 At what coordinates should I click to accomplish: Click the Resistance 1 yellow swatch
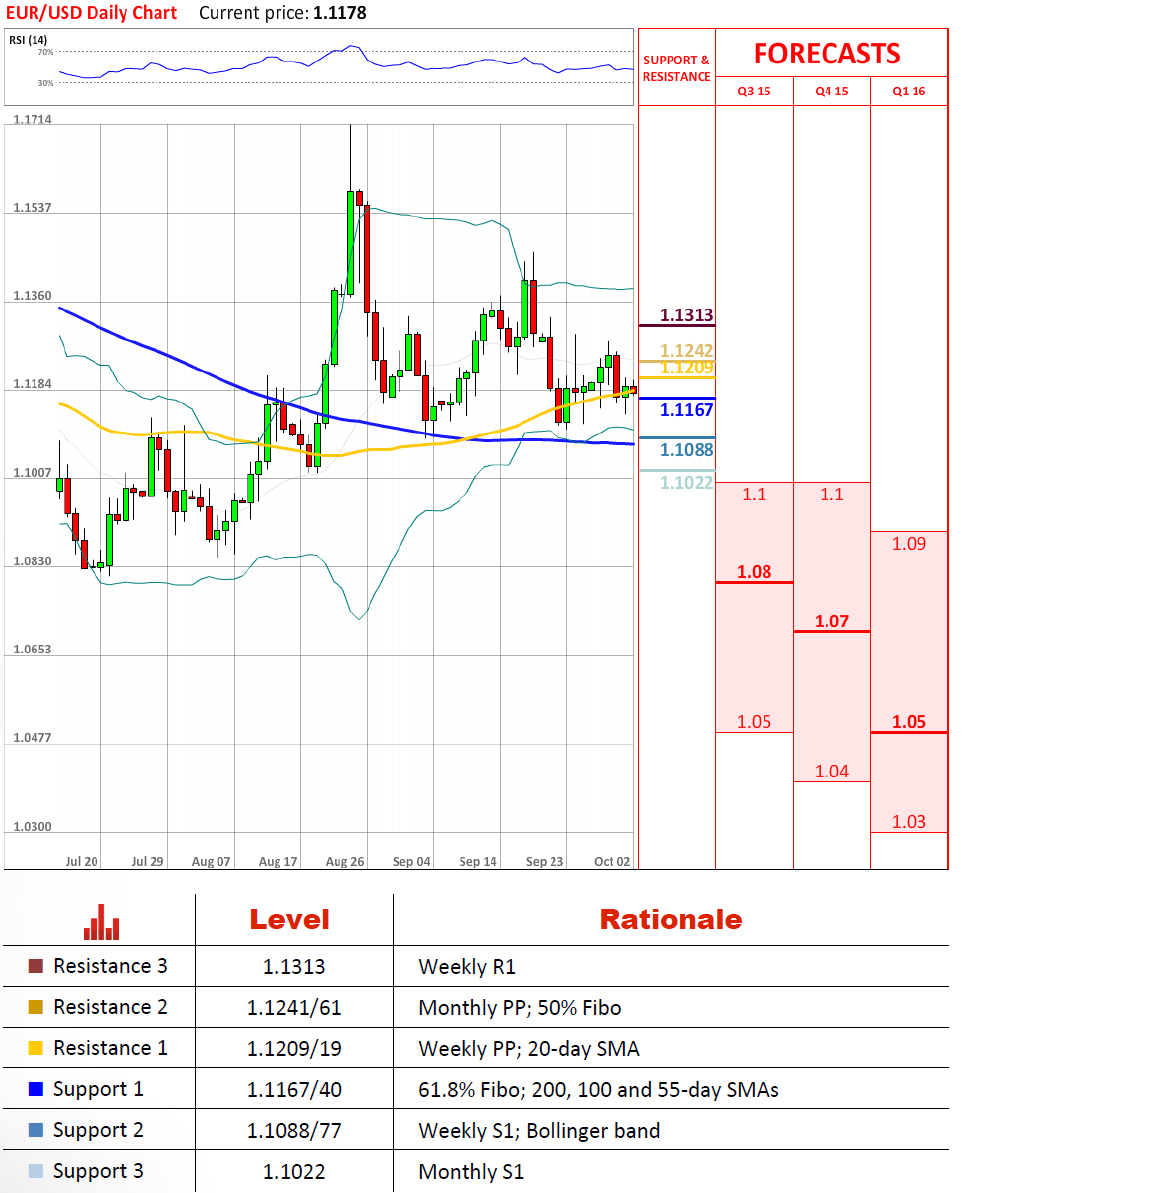tap(35, 1048)
